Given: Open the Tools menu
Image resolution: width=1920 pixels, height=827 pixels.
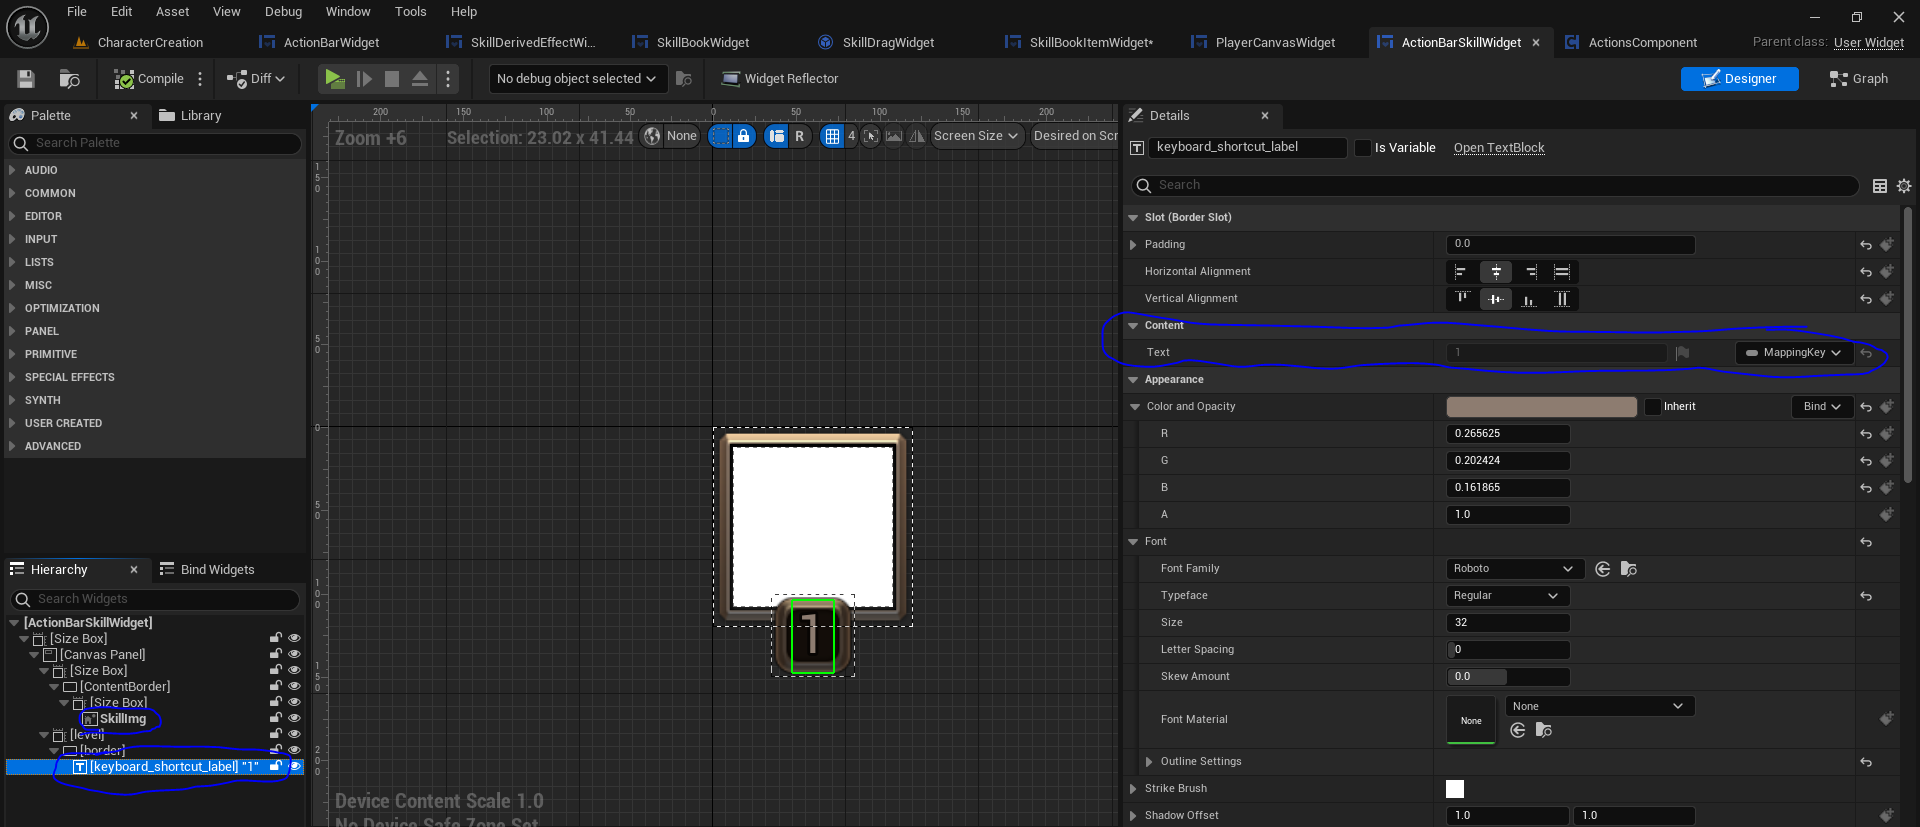Looking at the screenshot, I should tap(410, 12).
